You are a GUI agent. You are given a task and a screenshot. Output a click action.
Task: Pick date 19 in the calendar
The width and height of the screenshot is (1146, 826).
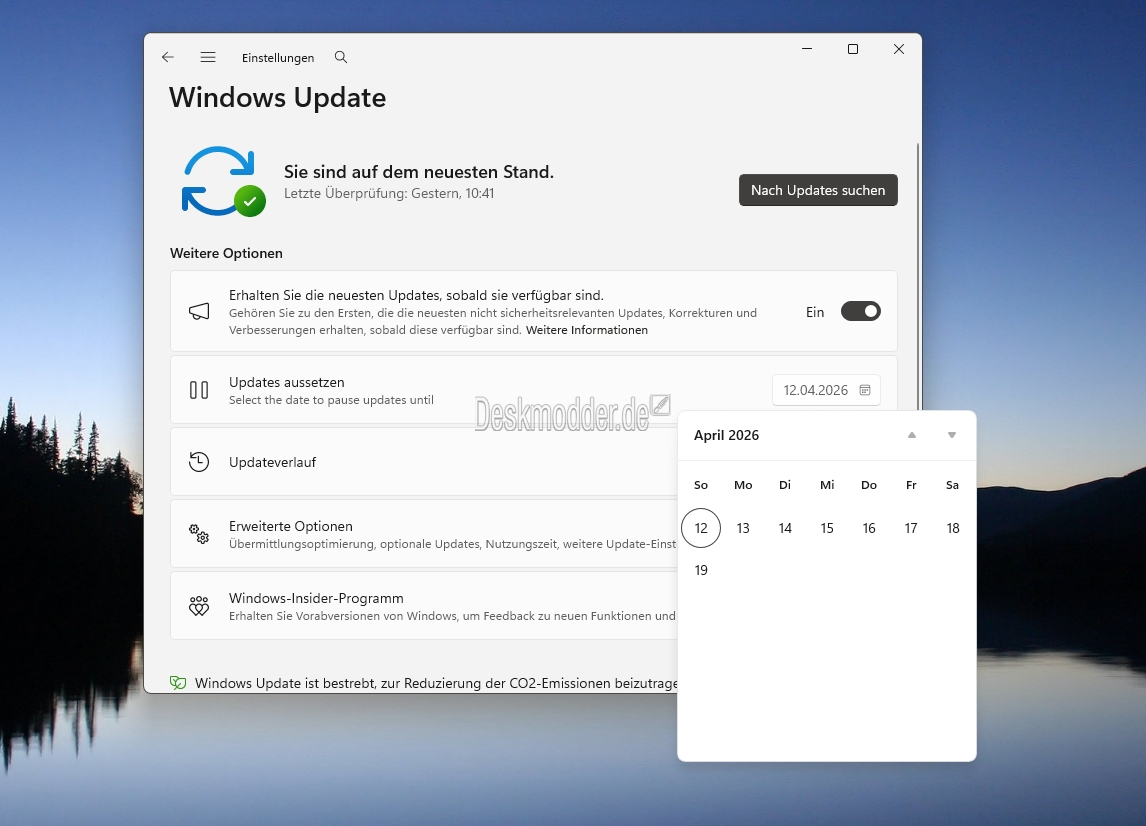tap(701, 570)
